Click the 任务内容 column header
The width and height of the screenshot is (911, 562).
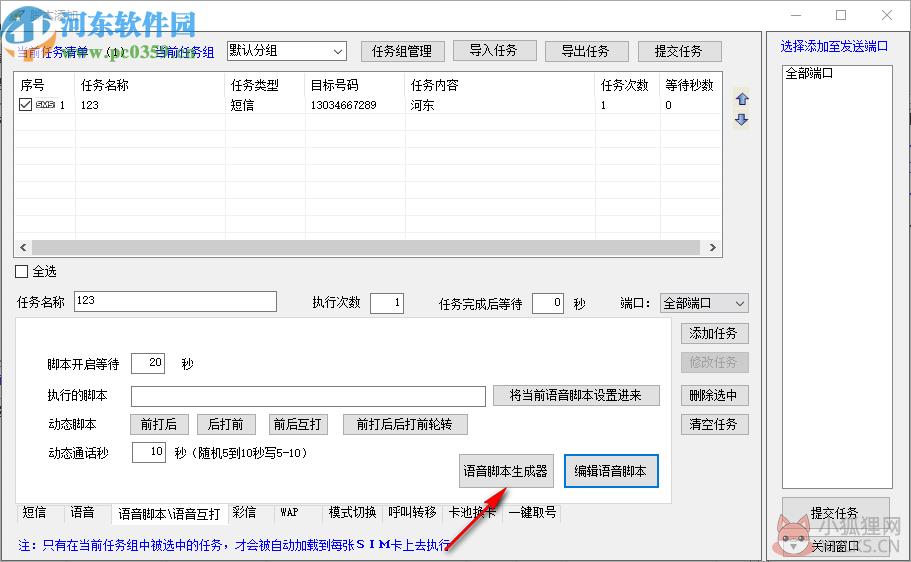[x=500, y=85]
